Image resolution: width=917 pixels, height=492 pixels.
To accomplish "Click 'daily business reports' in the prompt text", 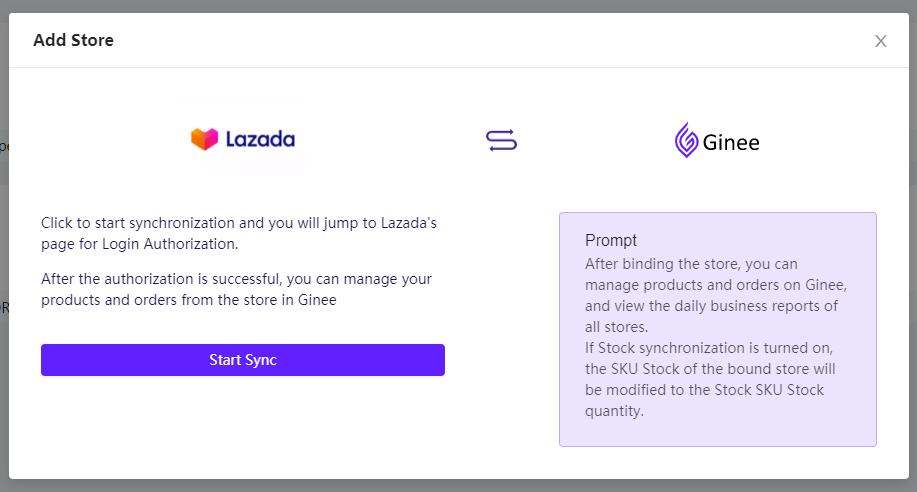I will click(x=756, y=305).
